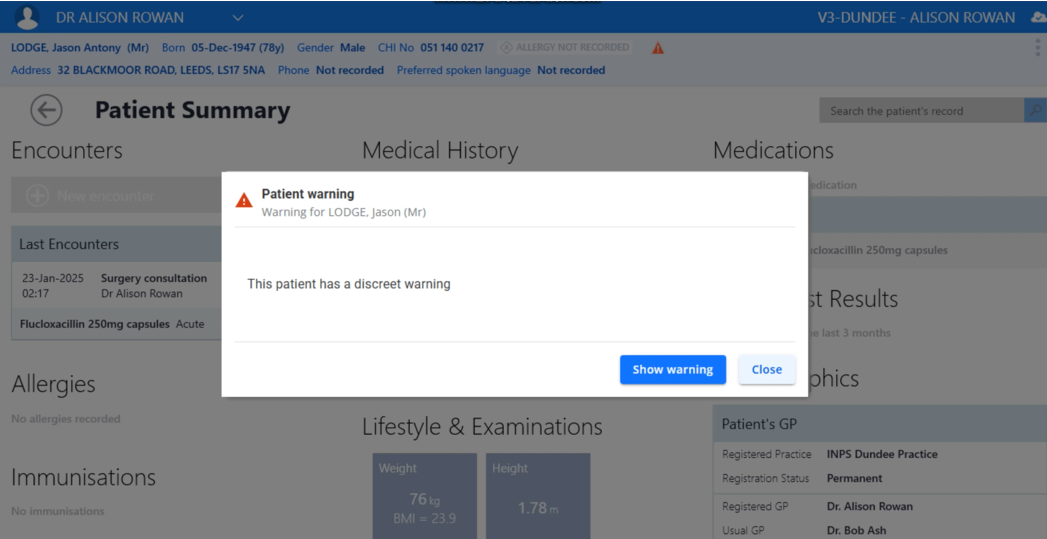Click the plus icon on New encounter
This screenshot has height=539, width=1047.
(x=37, y=195)
